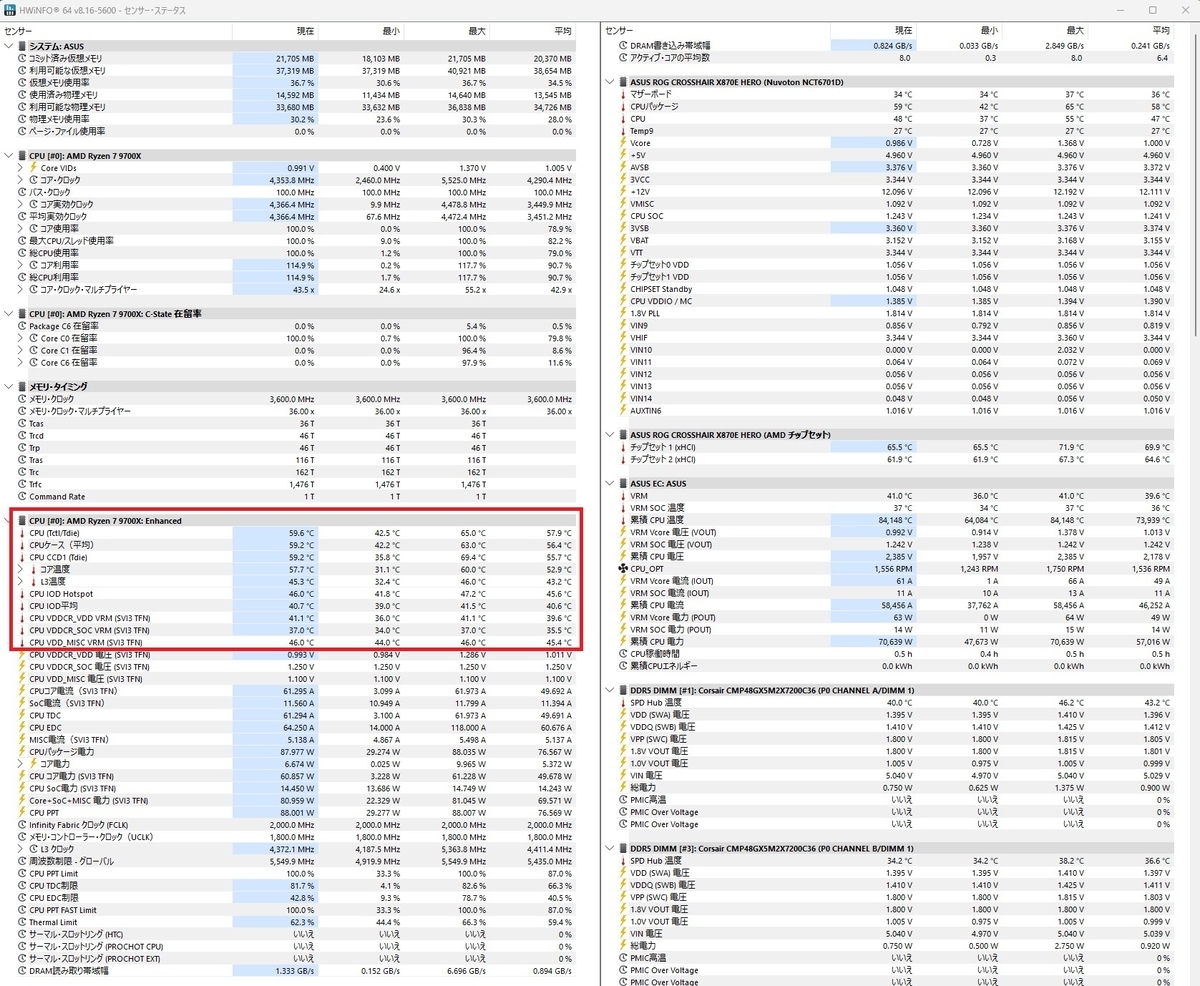Click the 1,556 RPM current value

872,569
